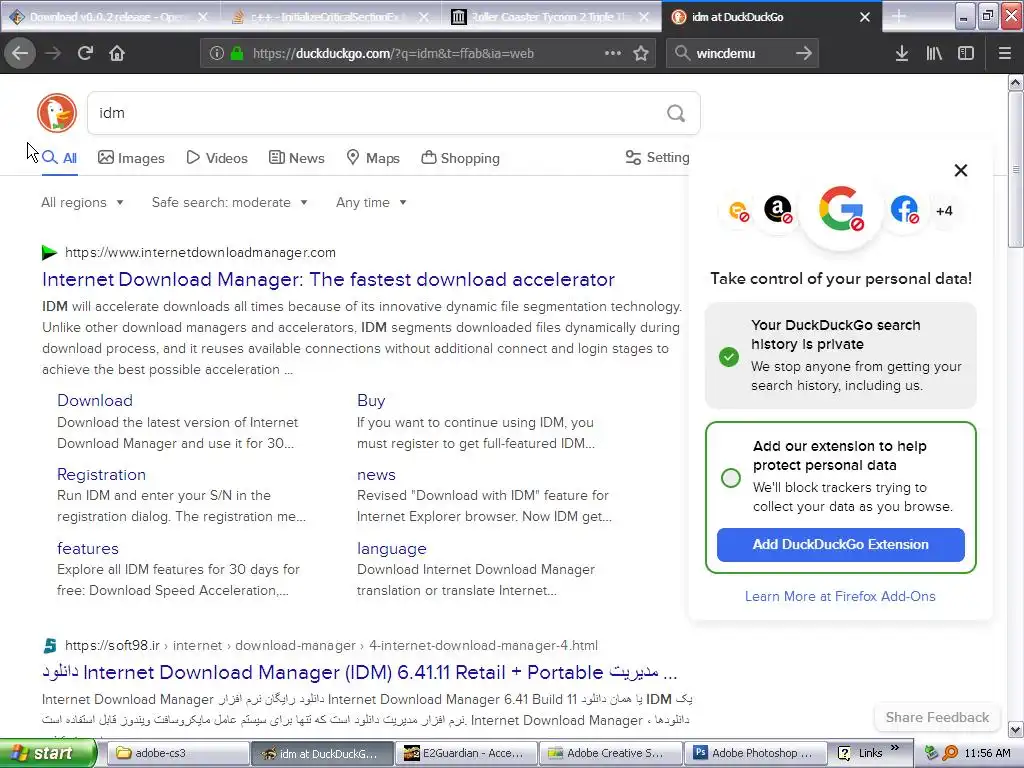Switch to Adobe Photoshop taskbar window
This screenshot has width=1024, height=768.
[x=755, y=753]
